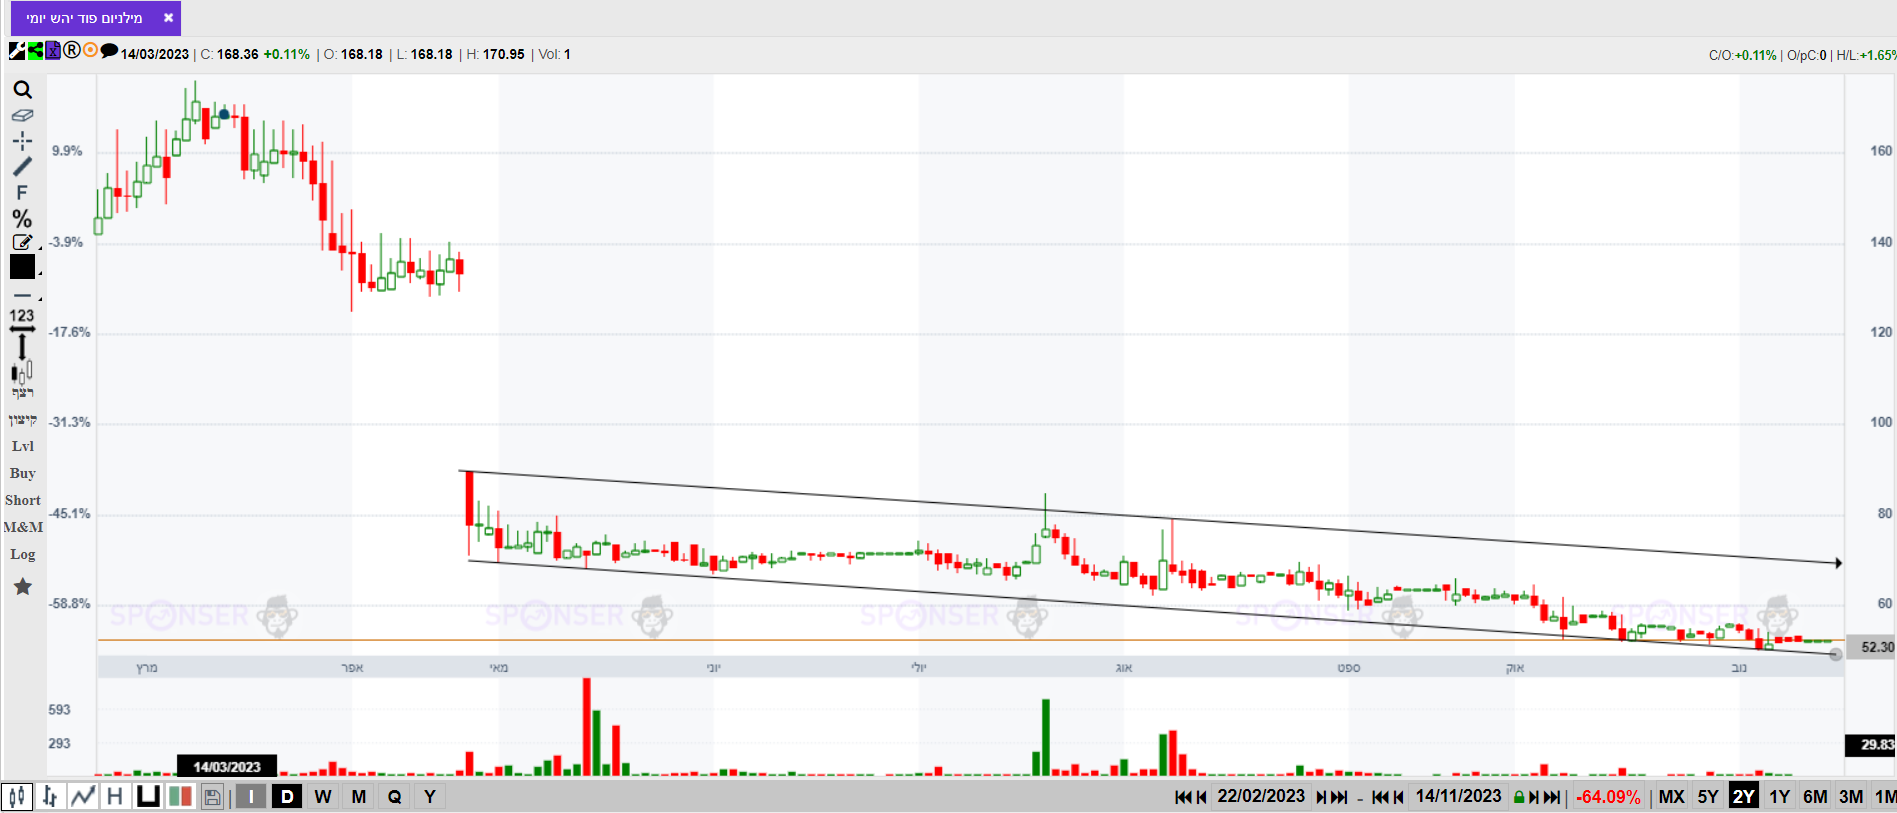
Task: Select the percent measurement tool
Action: (x=22, y=218)
